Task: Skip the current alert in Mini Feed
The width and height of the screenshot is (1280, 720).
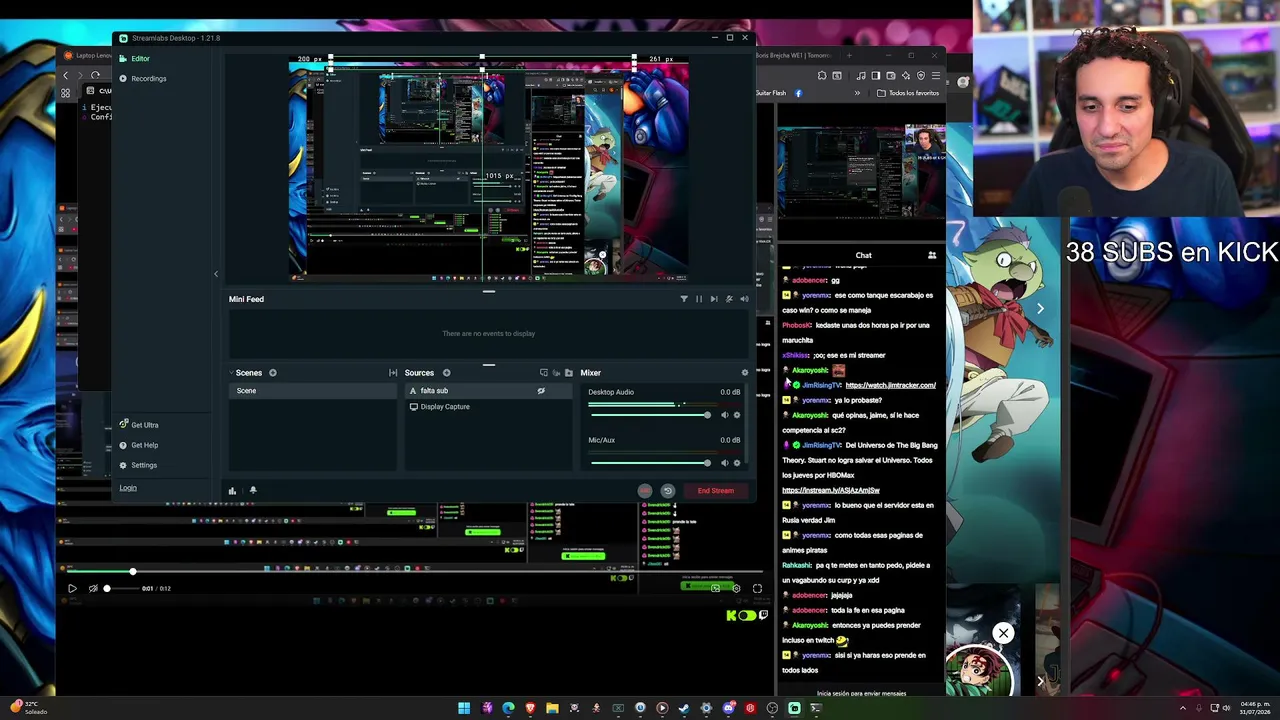Action: click(714, 299)
